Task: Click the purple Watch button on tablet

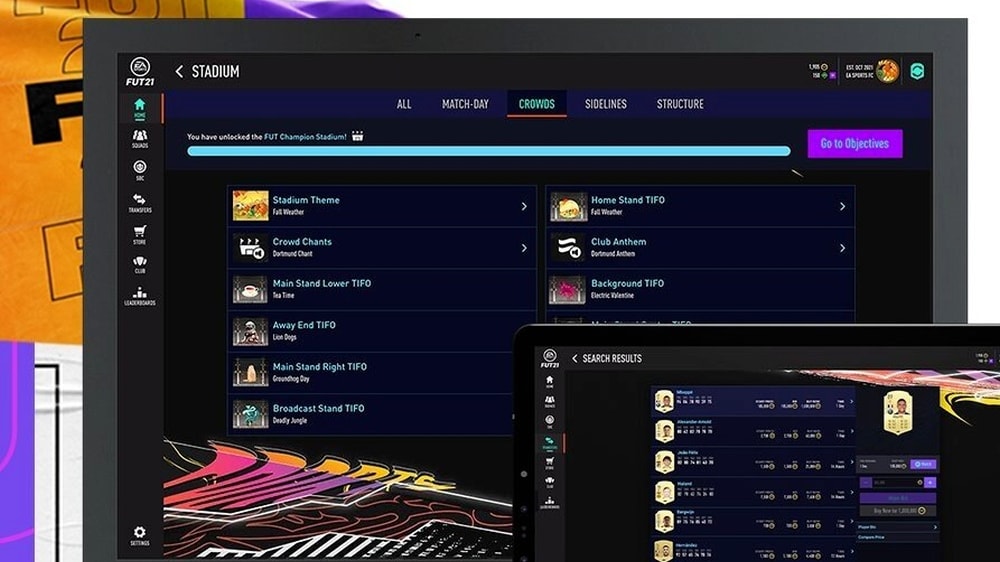Action: [x=923, y=464]
